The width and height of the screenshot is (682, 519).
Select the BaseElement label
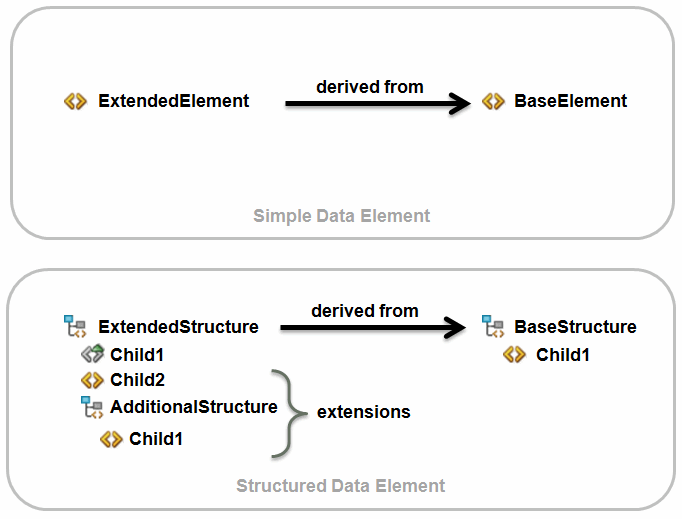(570, 101)
